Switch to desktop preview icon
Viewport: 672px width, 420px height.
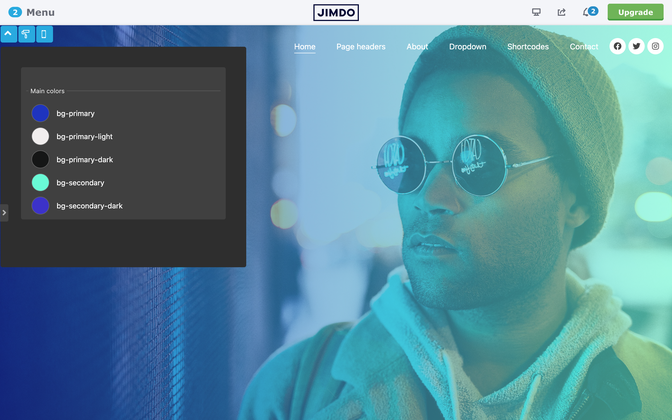click(536, 12)
